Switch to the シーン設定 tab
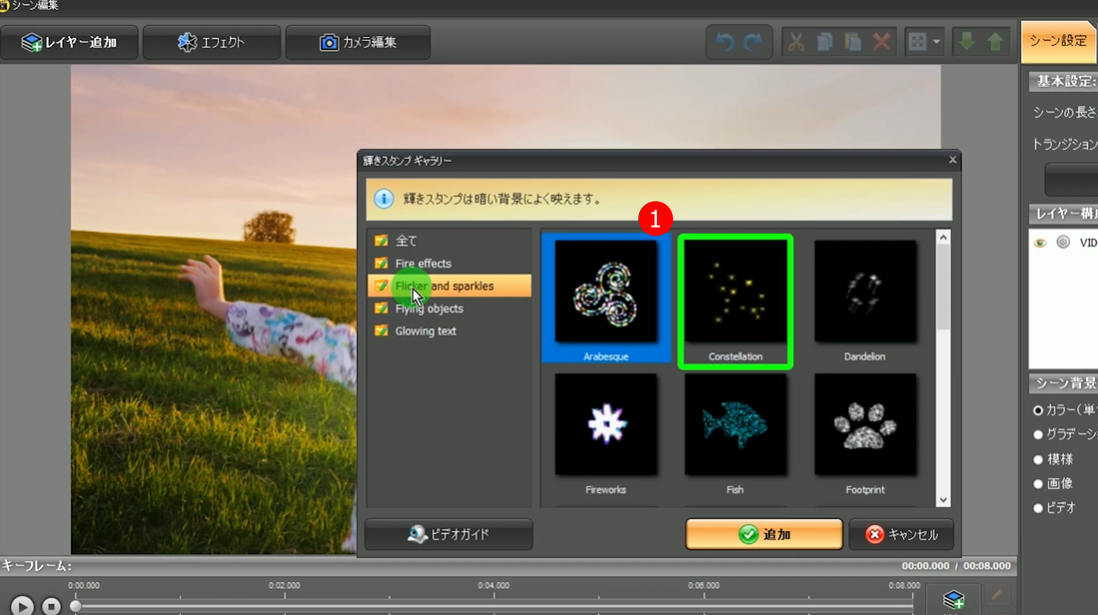The height and width of the screenshot is (615, 1098). point(1058,41)
